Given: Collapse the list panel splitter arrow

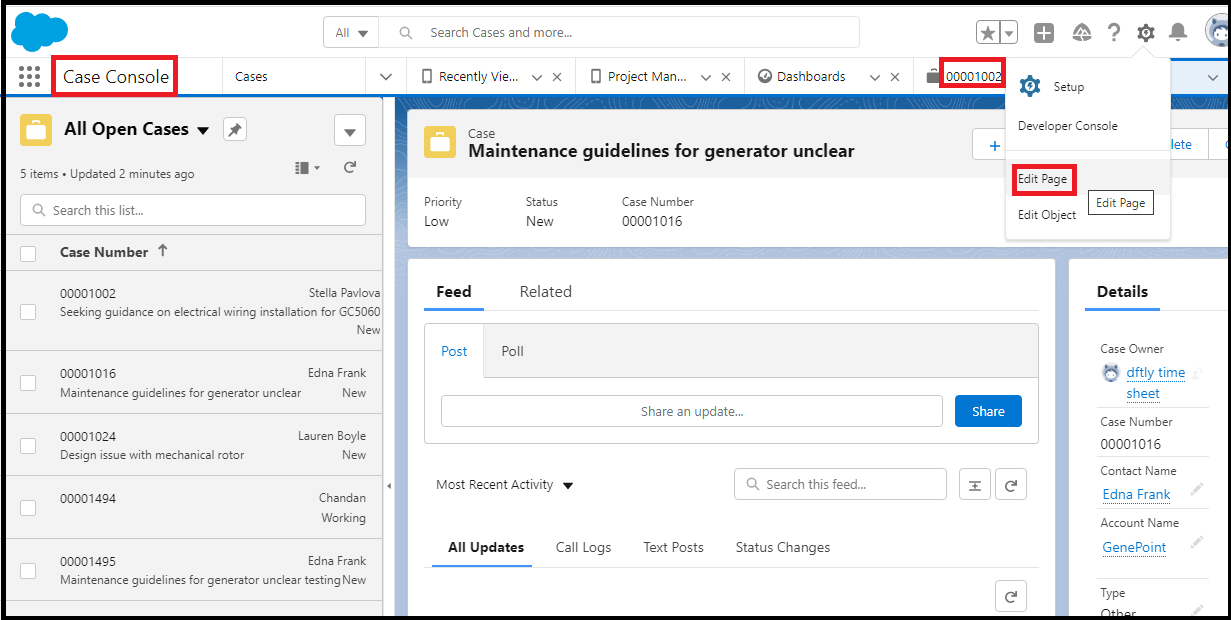Looking at the screenshot, I should pyautogui.click(x=390, y=487).
